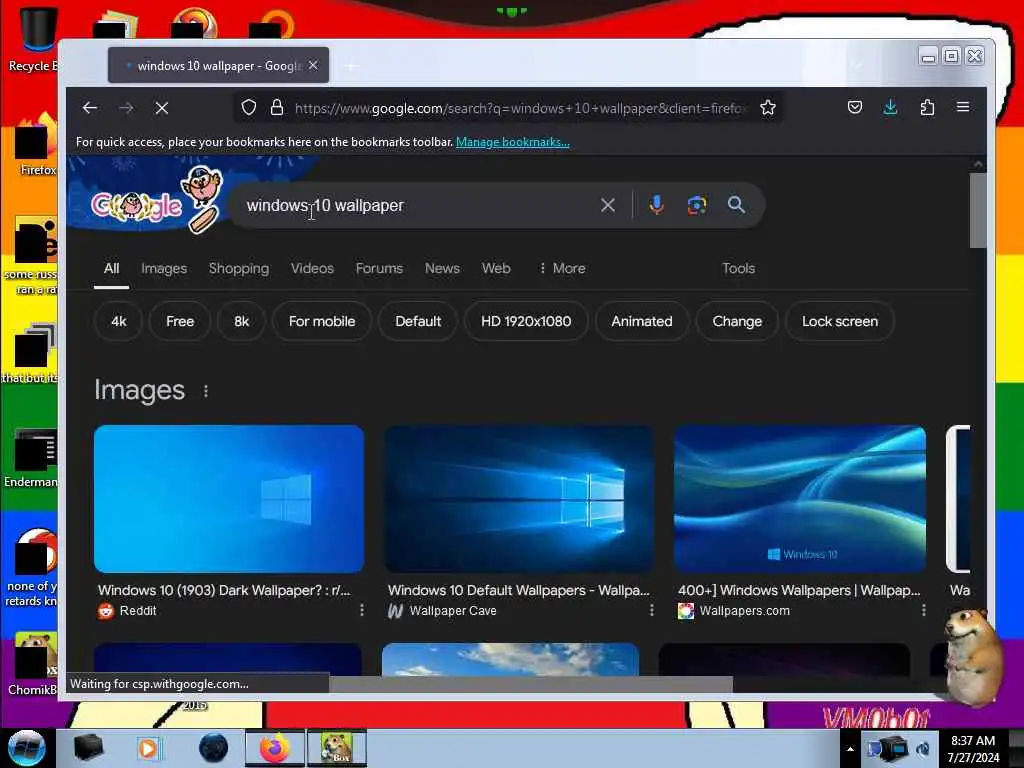Image resolution: width=1024 pixels, height=768 pixels.
Task: Open the blue waves Windows 10 thumbnail
Action: [x=800, y=499]
